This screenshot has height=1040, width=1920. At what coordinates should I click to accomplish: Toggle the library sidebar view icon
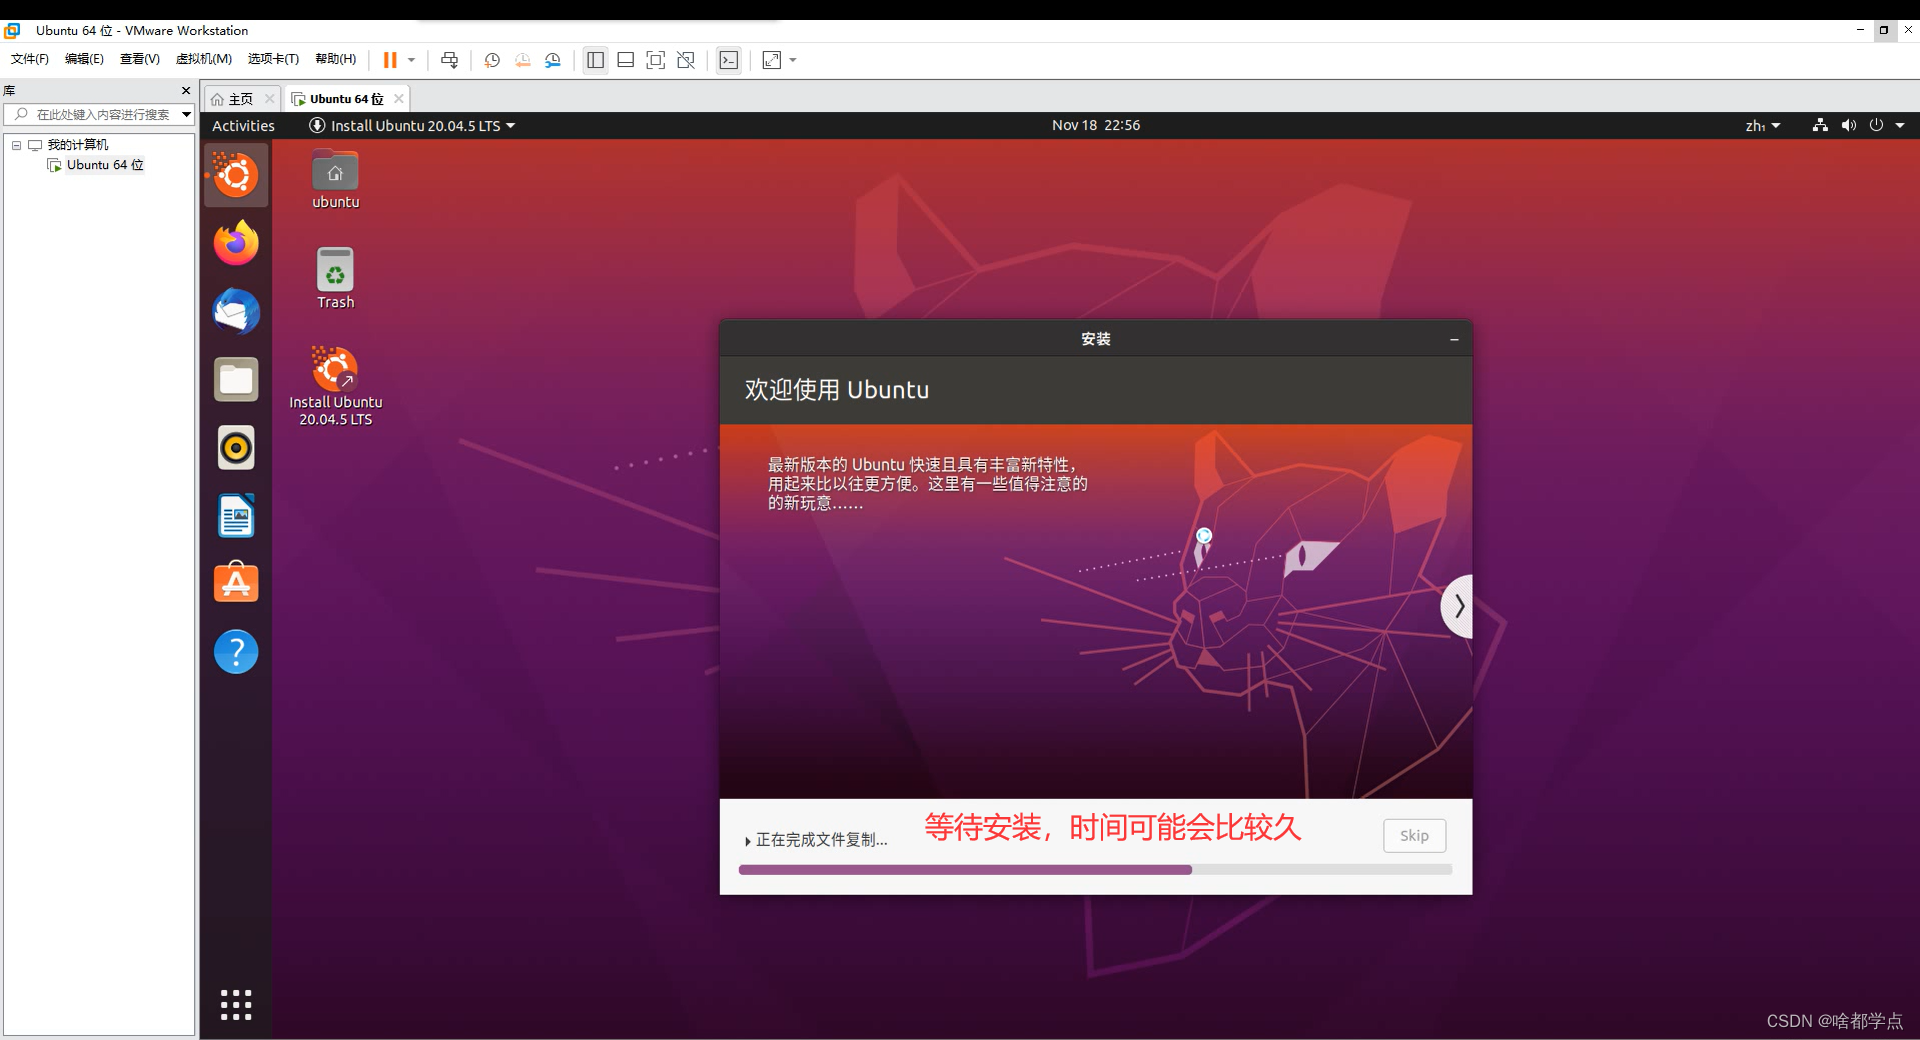pos(595,60)
